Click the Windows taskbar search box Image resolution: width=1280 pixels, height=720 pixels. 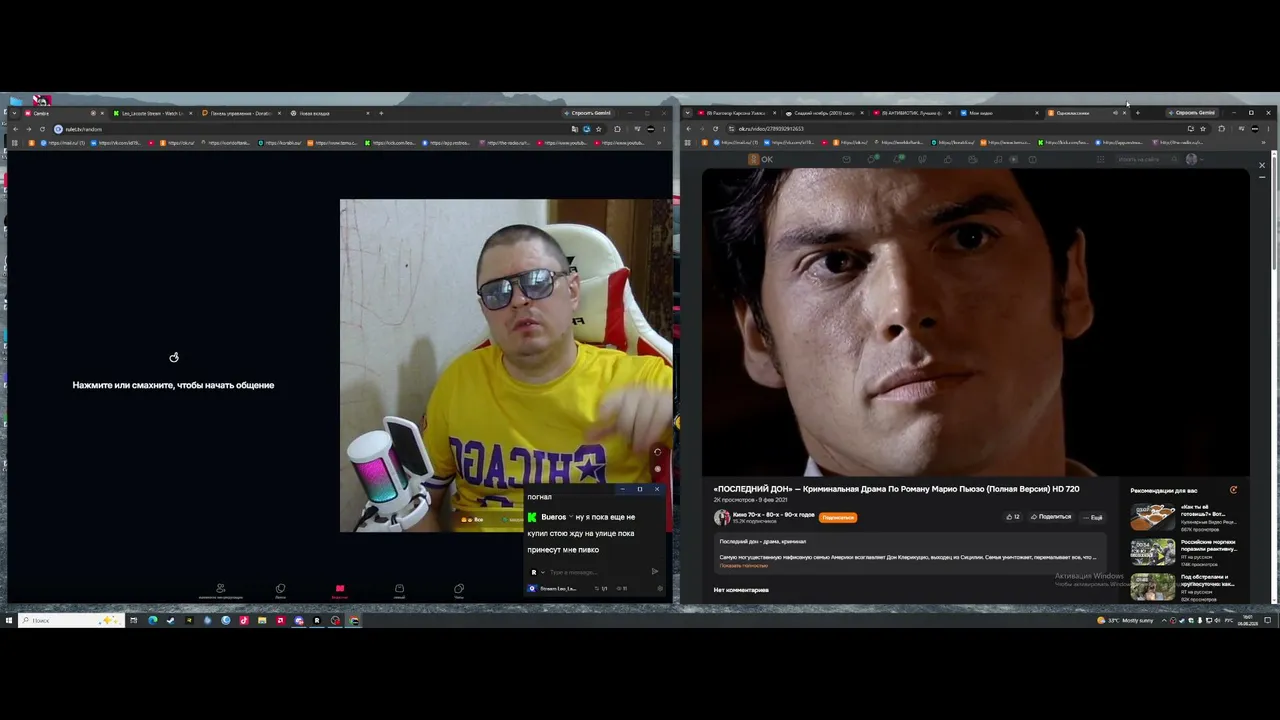pyautogui.click(x=72, y=620)
